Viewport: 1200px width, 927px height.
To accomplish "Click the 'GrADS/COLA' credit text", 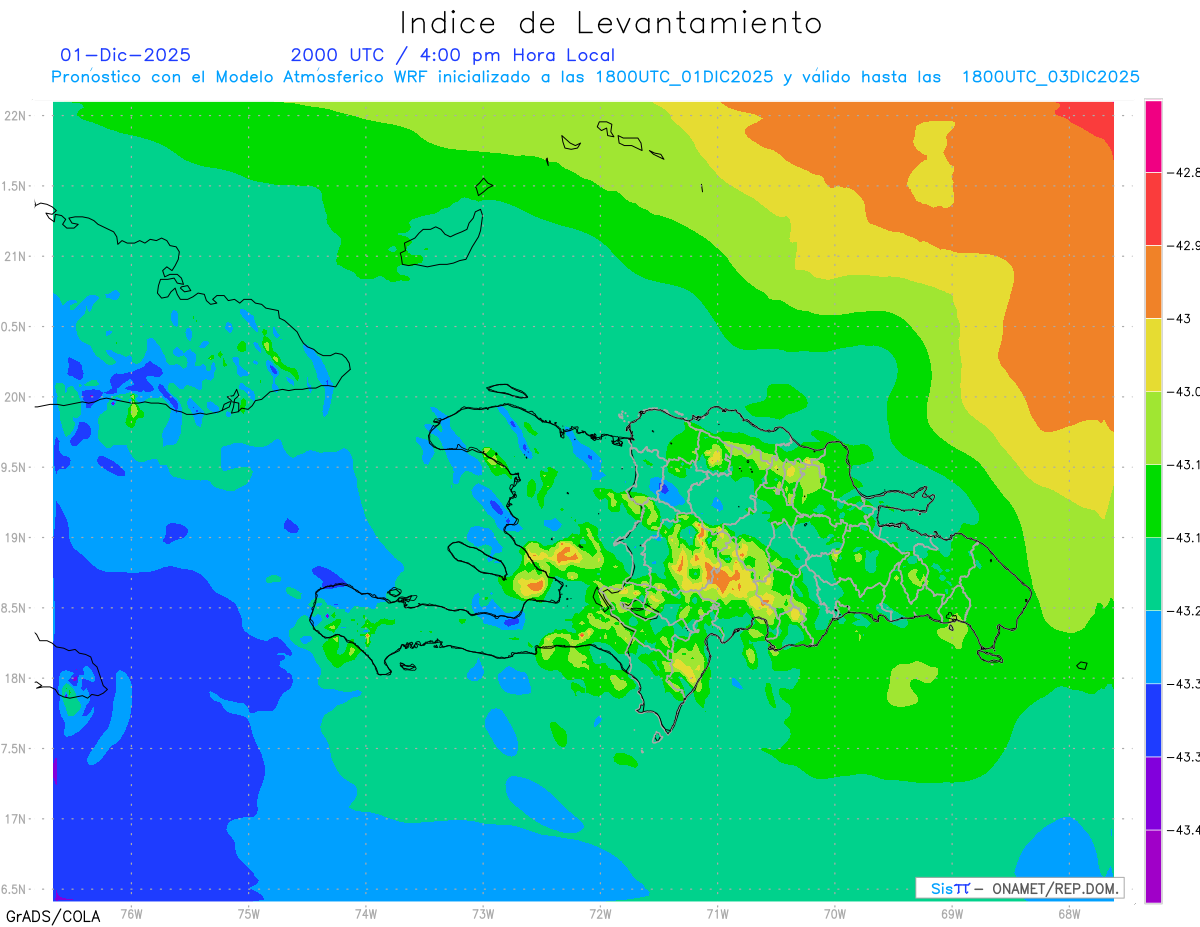I will (x=53, y=916).
